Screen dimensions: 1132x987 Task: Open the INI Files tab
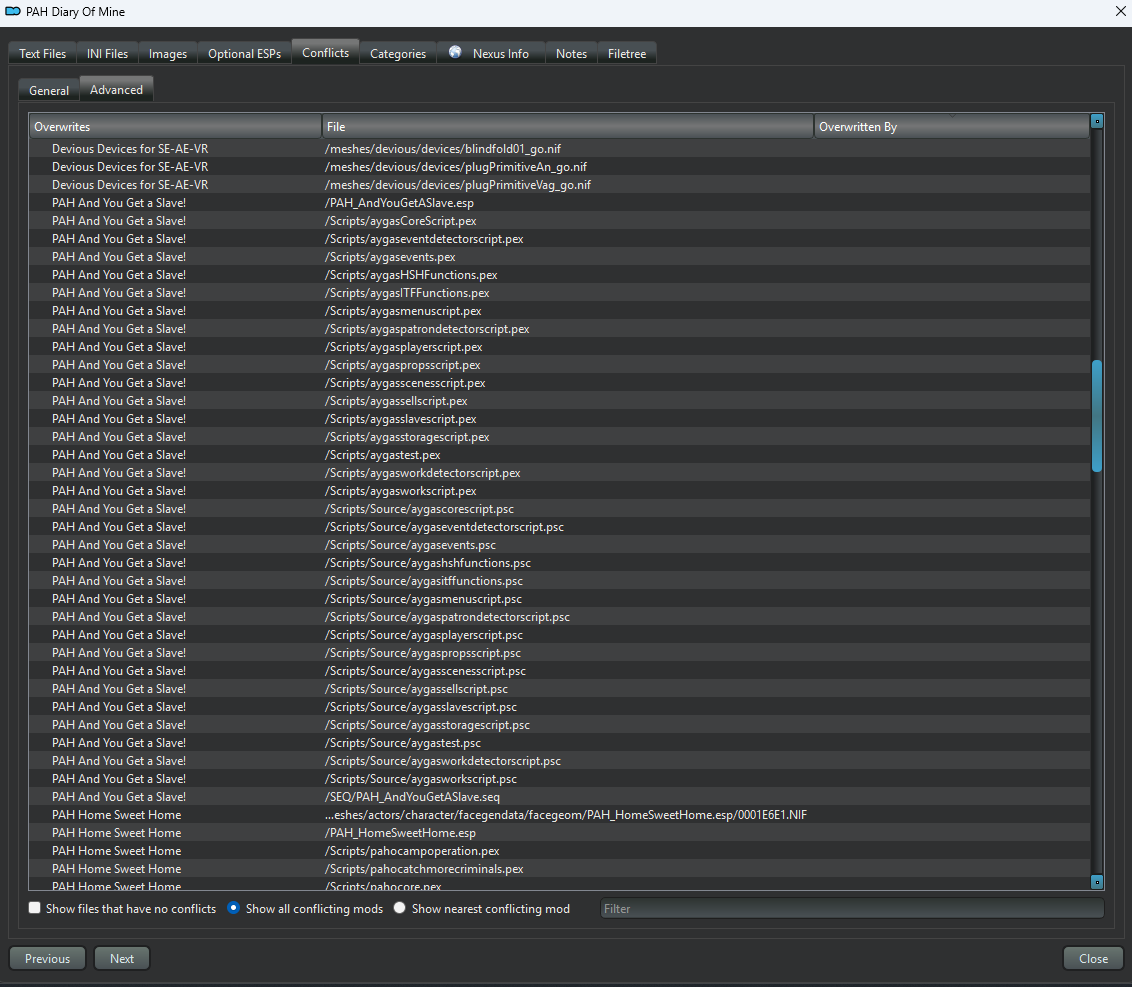click(107, 53)
